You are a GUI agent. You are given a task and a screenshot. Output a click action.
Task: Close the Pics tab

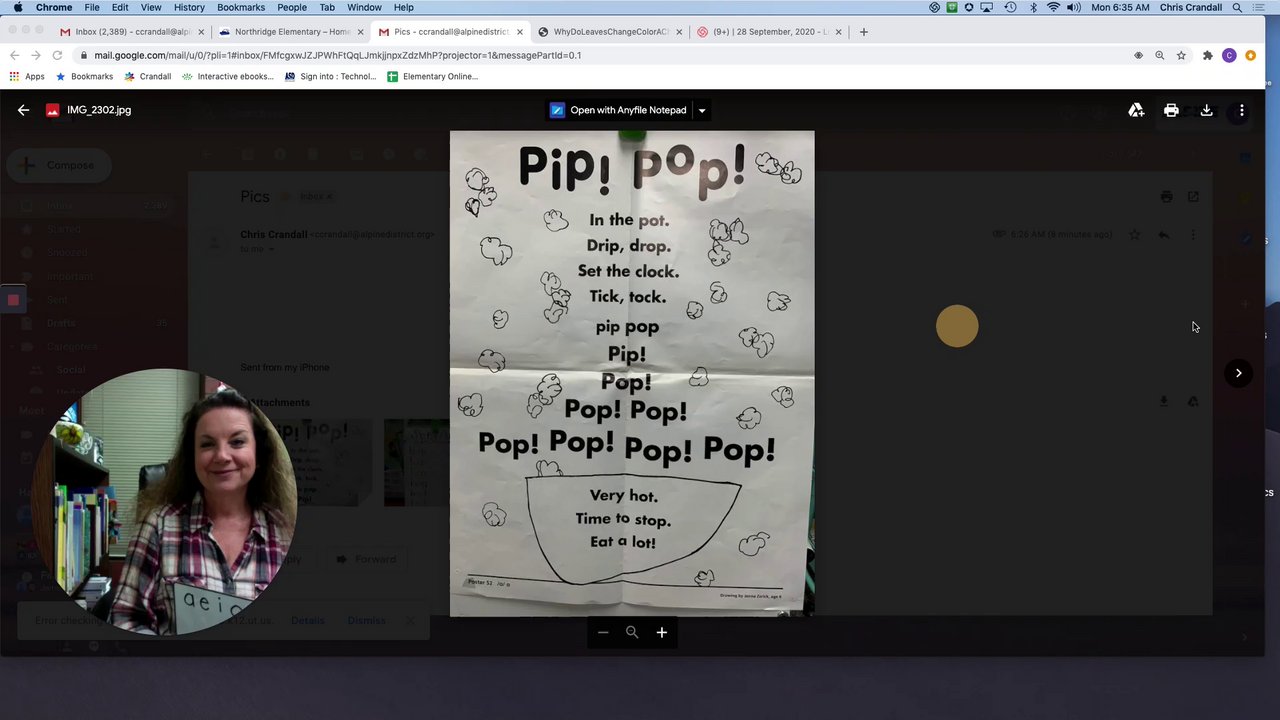click(x=520, y=32)
